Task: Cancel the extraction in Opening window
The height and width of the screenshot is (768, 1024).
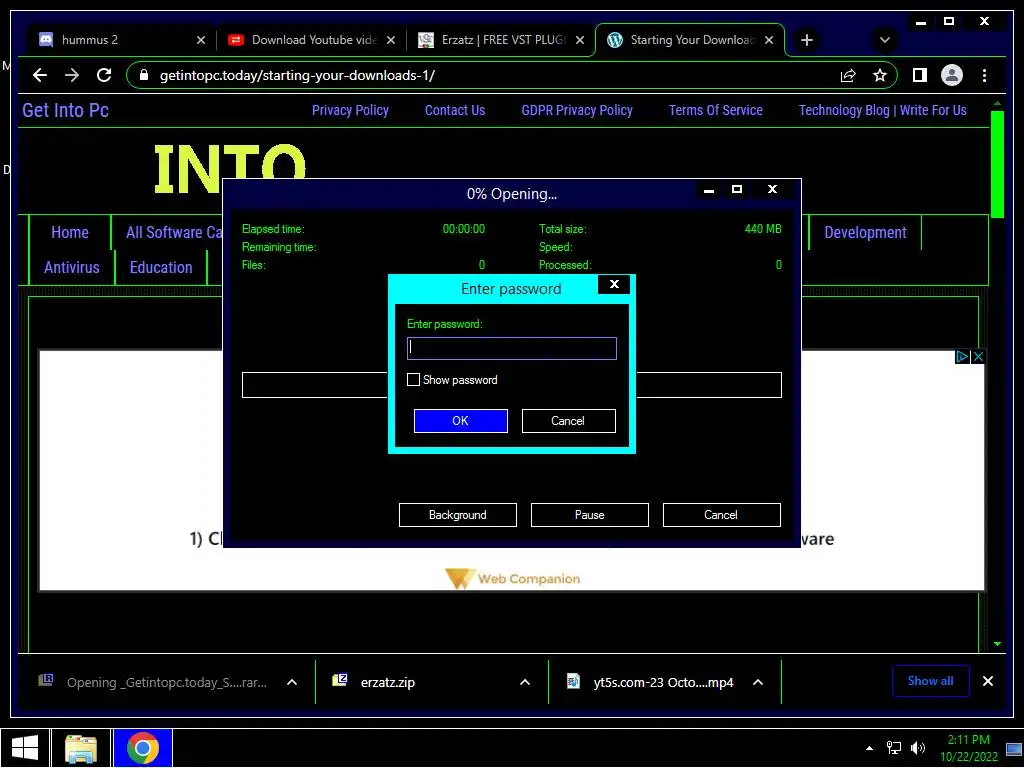Action: point(722,515)
